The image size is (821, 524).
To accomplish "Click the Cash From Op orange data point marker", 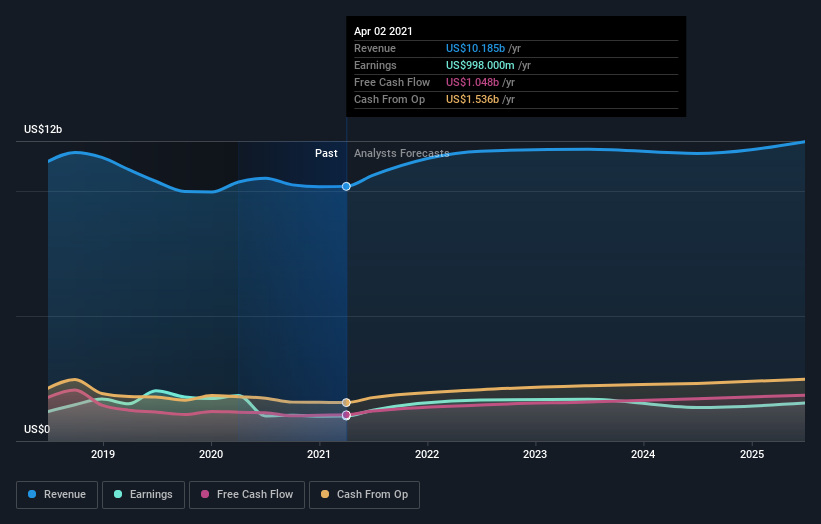I will click(x=346, y=403).
